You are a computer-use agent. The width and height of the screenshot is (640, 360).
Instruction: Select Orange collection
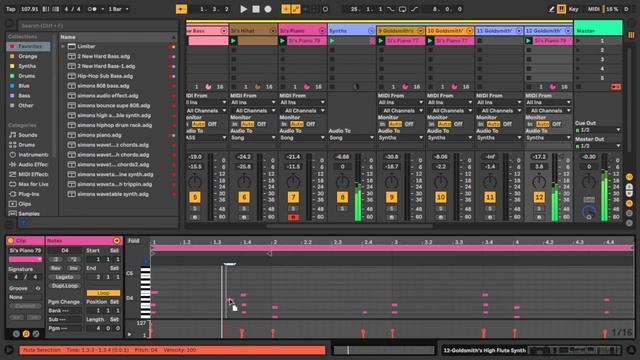click(x=27, y=56)
